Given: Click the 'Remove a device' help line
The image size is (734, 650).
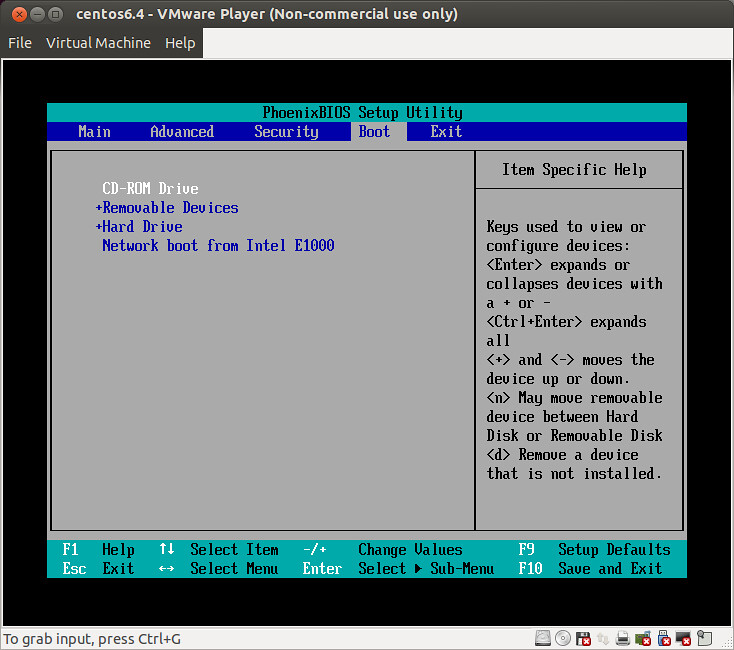Looking at the screenshot, I should point(562,455).
